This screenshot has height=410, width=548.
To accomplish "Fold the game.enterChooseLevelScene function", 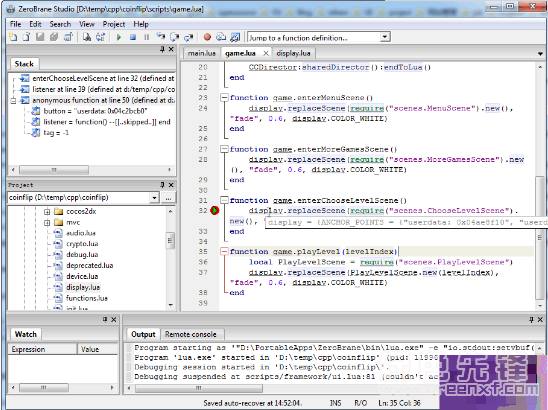I will tap(224, 200).
